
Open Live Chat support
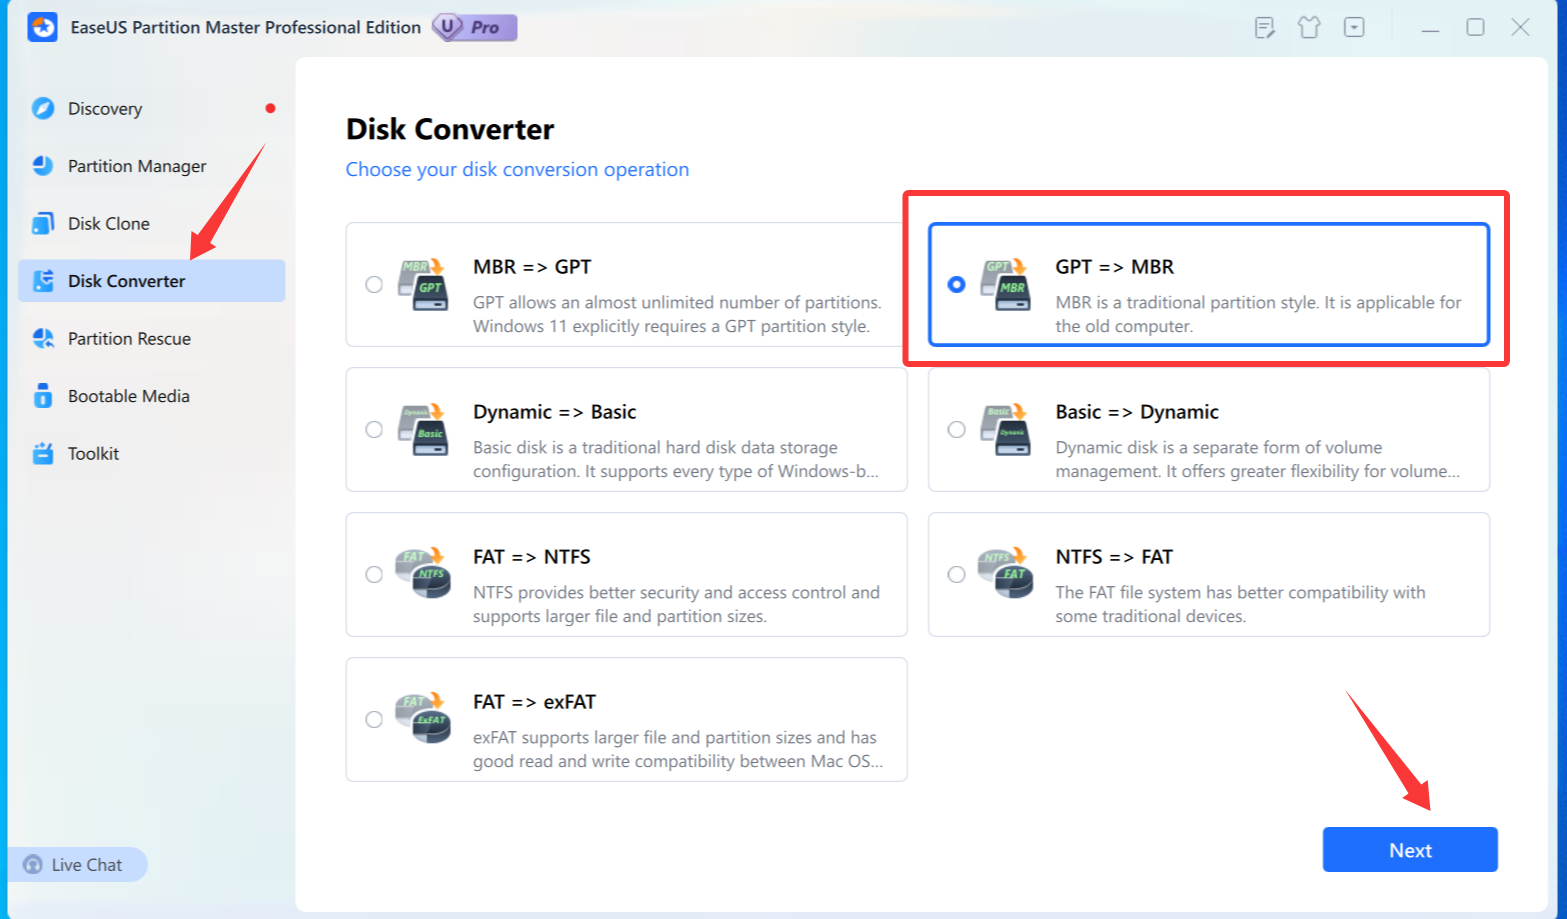point(77,865)
